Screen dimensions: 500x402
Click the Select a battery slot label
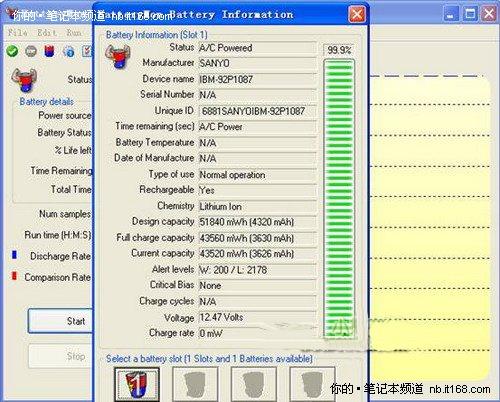(x=209, y=359)
